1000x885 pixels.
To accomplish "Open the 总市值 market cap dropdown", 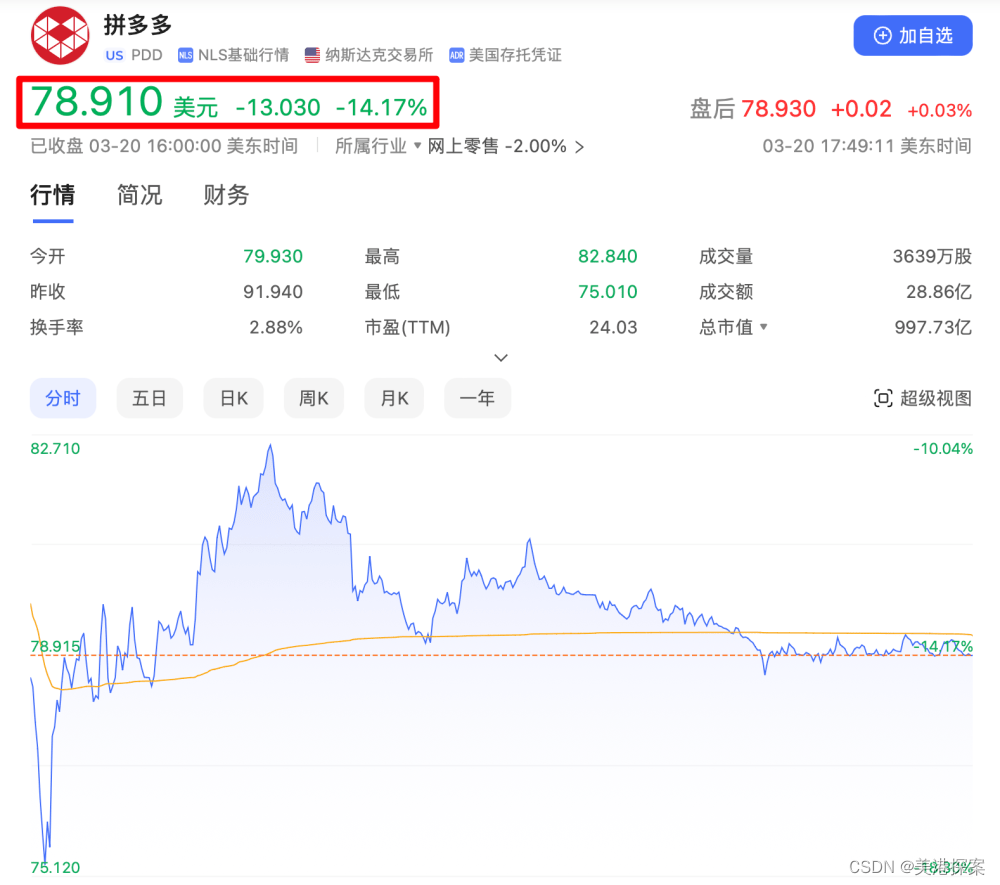I will click(x=763, y=327).
